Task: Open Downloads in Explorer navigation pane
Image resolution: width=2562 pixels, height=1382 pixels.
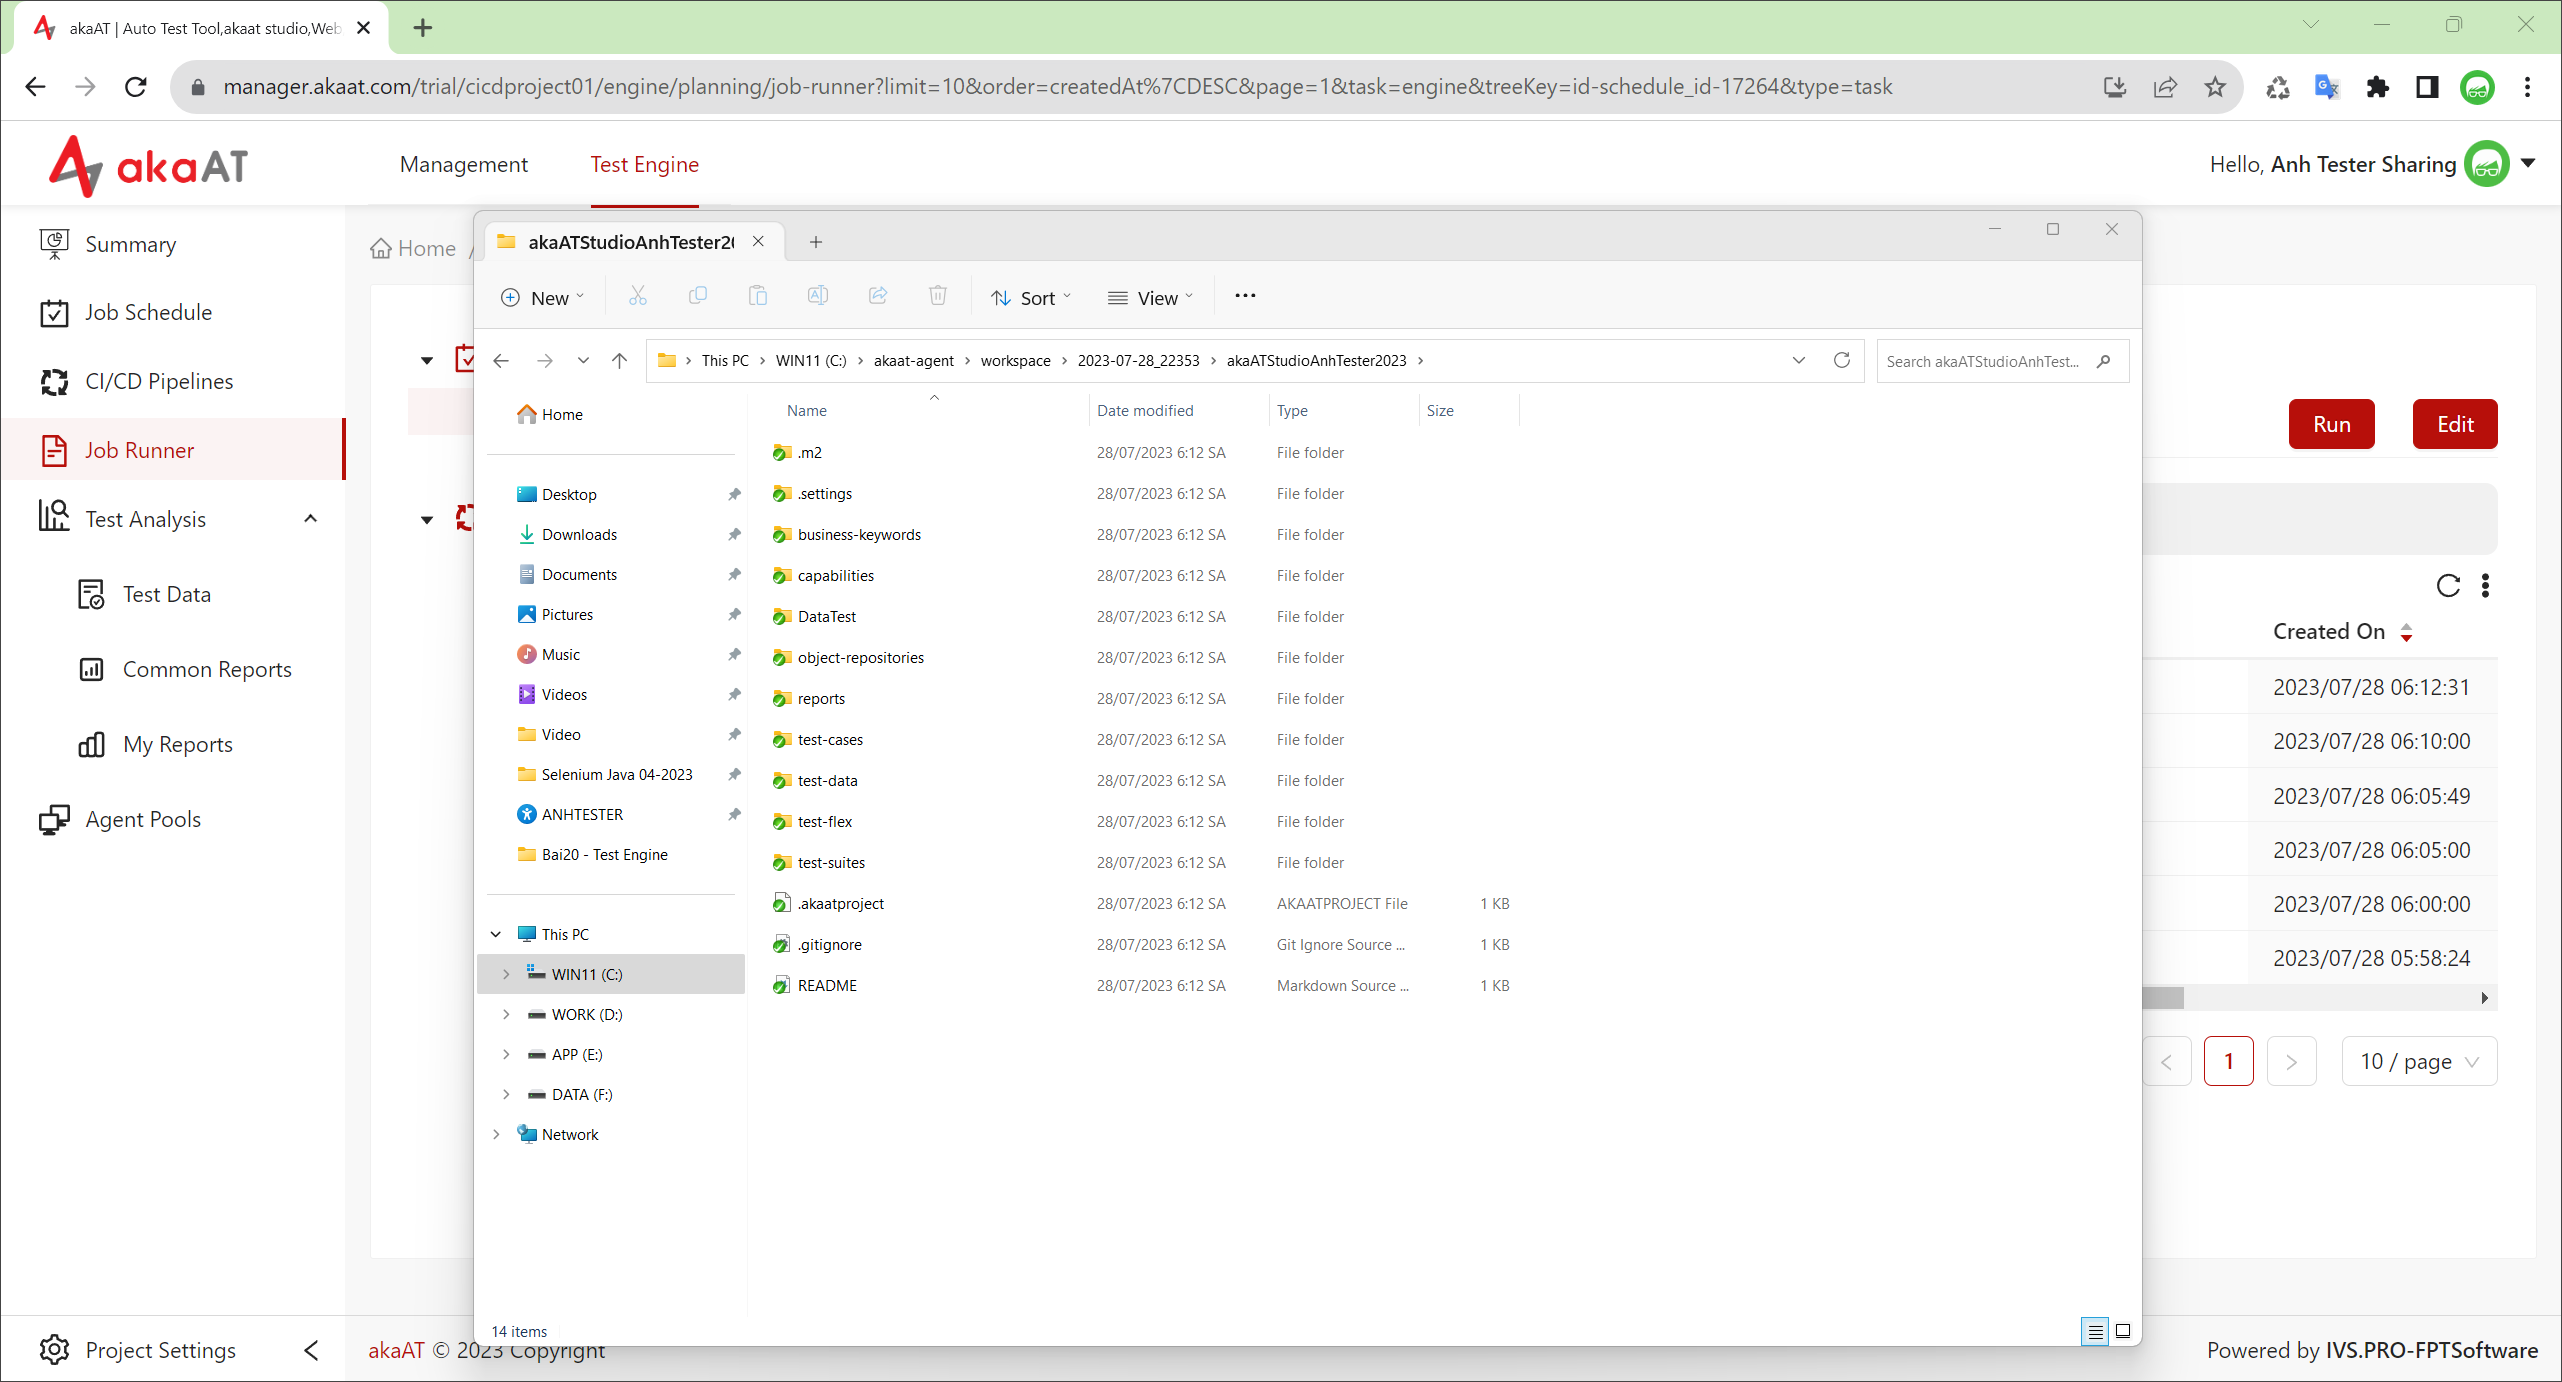Action: (x=579, y=534)
